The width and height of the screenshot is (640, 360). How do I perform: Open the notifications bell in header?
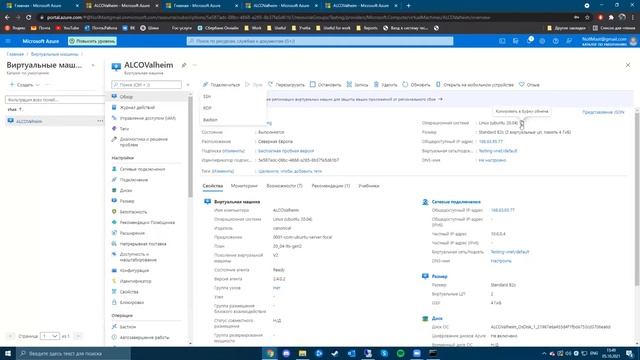(529, 41)
